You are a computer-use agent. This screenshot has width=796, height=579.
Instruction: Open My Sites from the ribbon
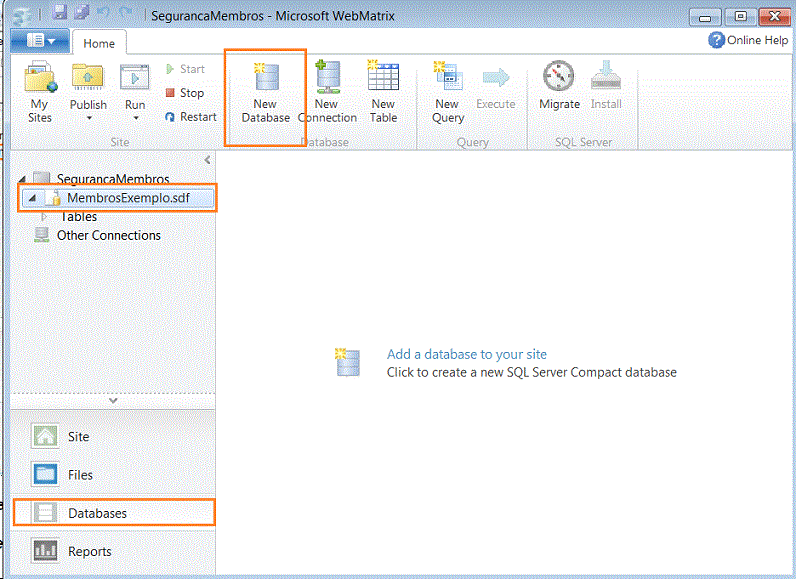tap(40, 92)
